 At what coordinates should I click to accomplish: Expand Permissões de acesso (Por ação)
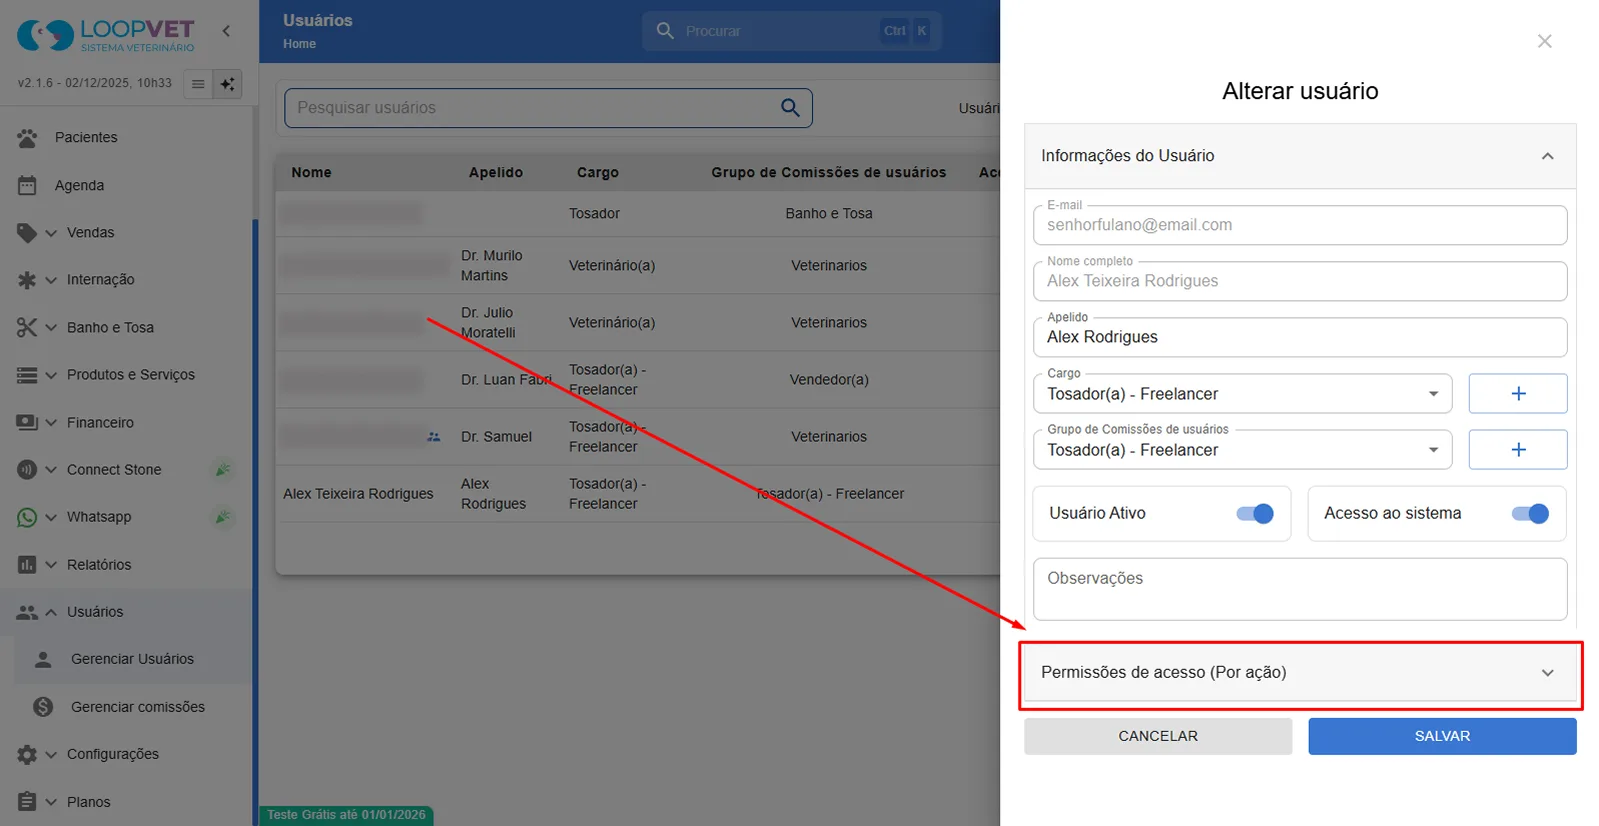(1300, 673)
